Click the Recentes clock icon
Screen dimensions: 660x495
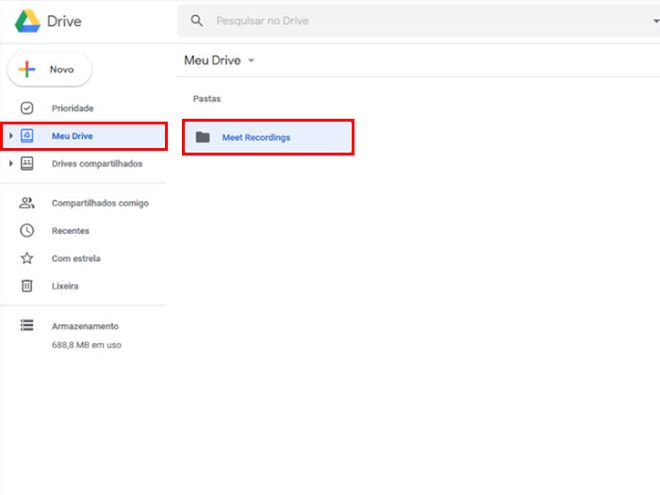pos(27,231)
